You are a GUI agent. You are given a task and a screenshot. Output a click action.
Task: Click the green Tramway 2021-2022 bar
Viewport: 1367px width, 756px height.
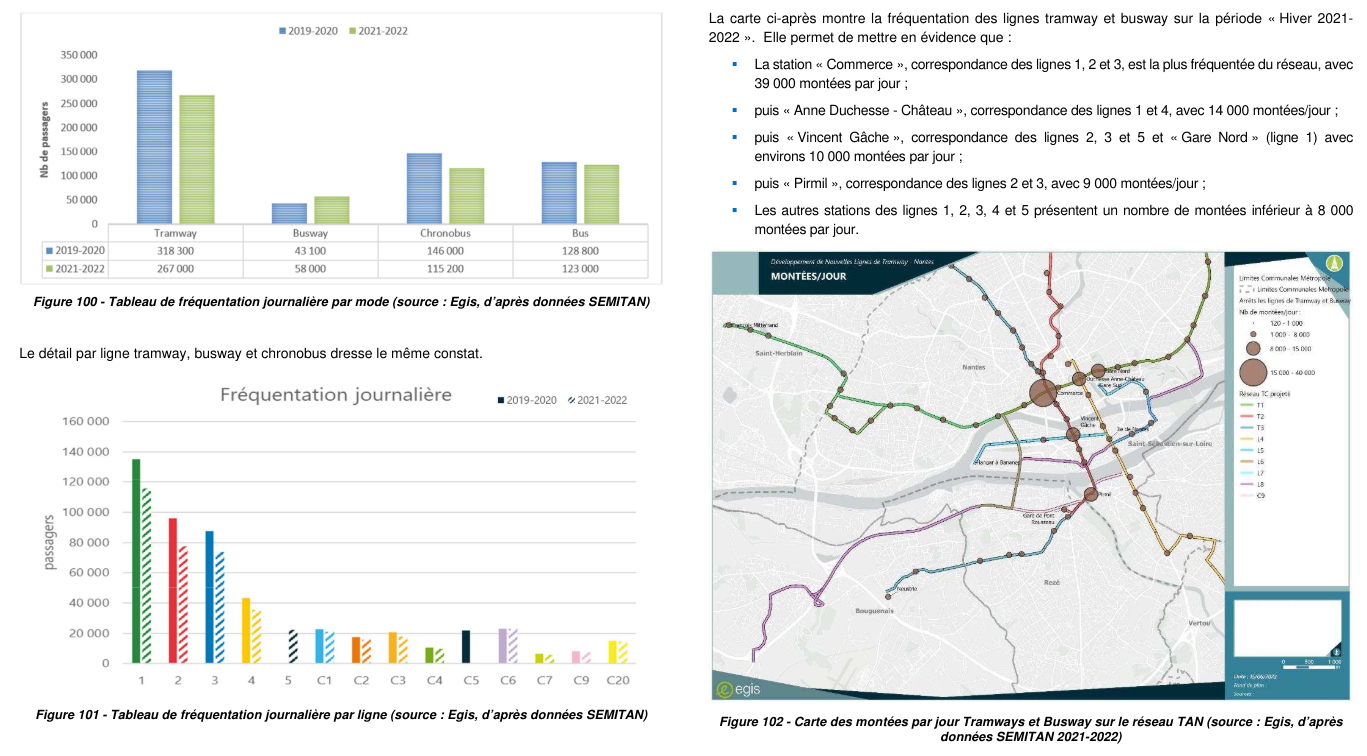point(197,160)
